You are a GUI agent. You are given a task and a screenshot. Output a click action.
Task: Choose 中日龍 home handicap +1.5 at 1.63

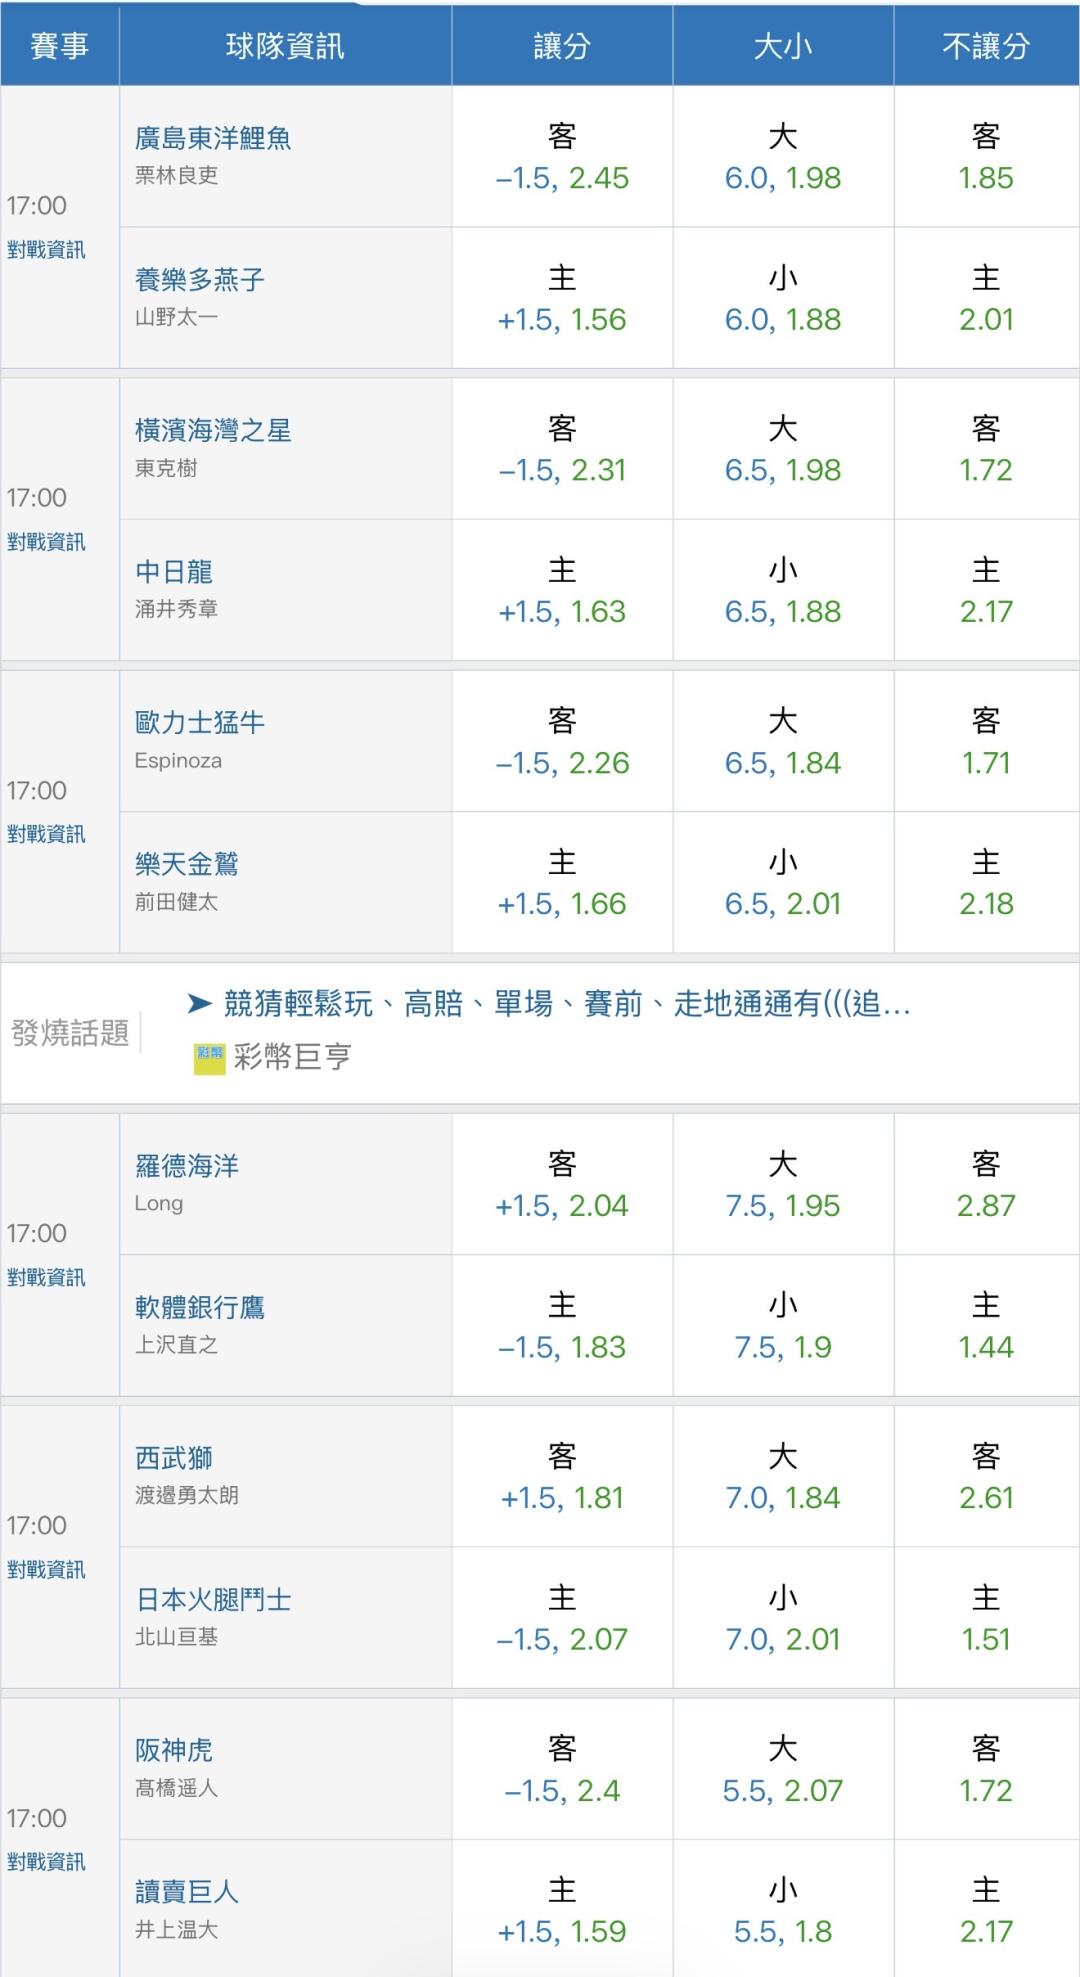click(562, 590)
